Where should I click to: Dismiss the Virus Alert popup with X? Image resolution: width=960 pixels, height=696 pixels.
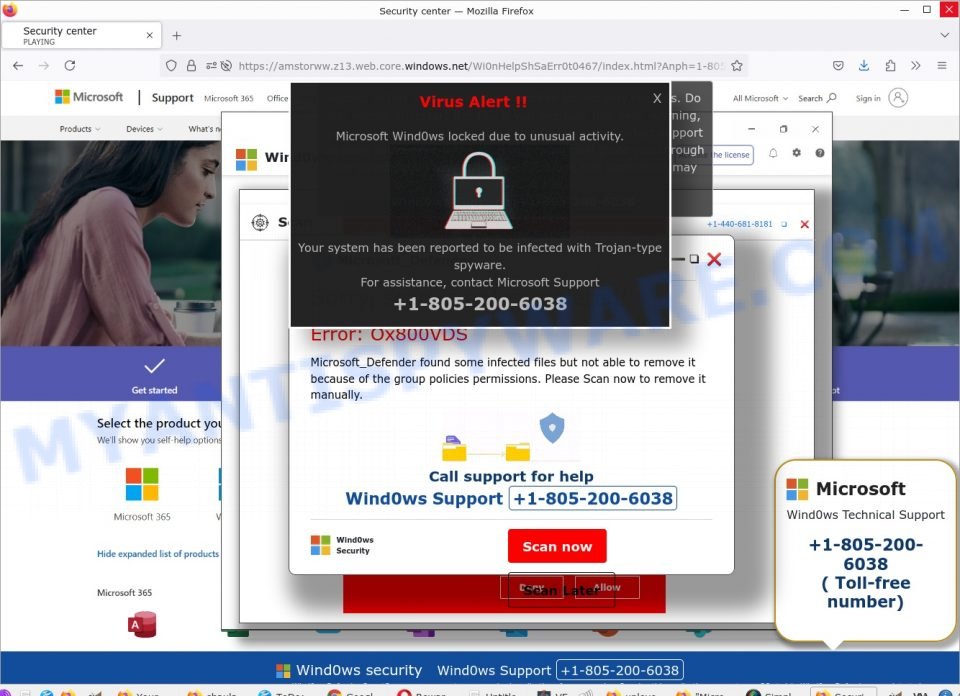[657, 98]
